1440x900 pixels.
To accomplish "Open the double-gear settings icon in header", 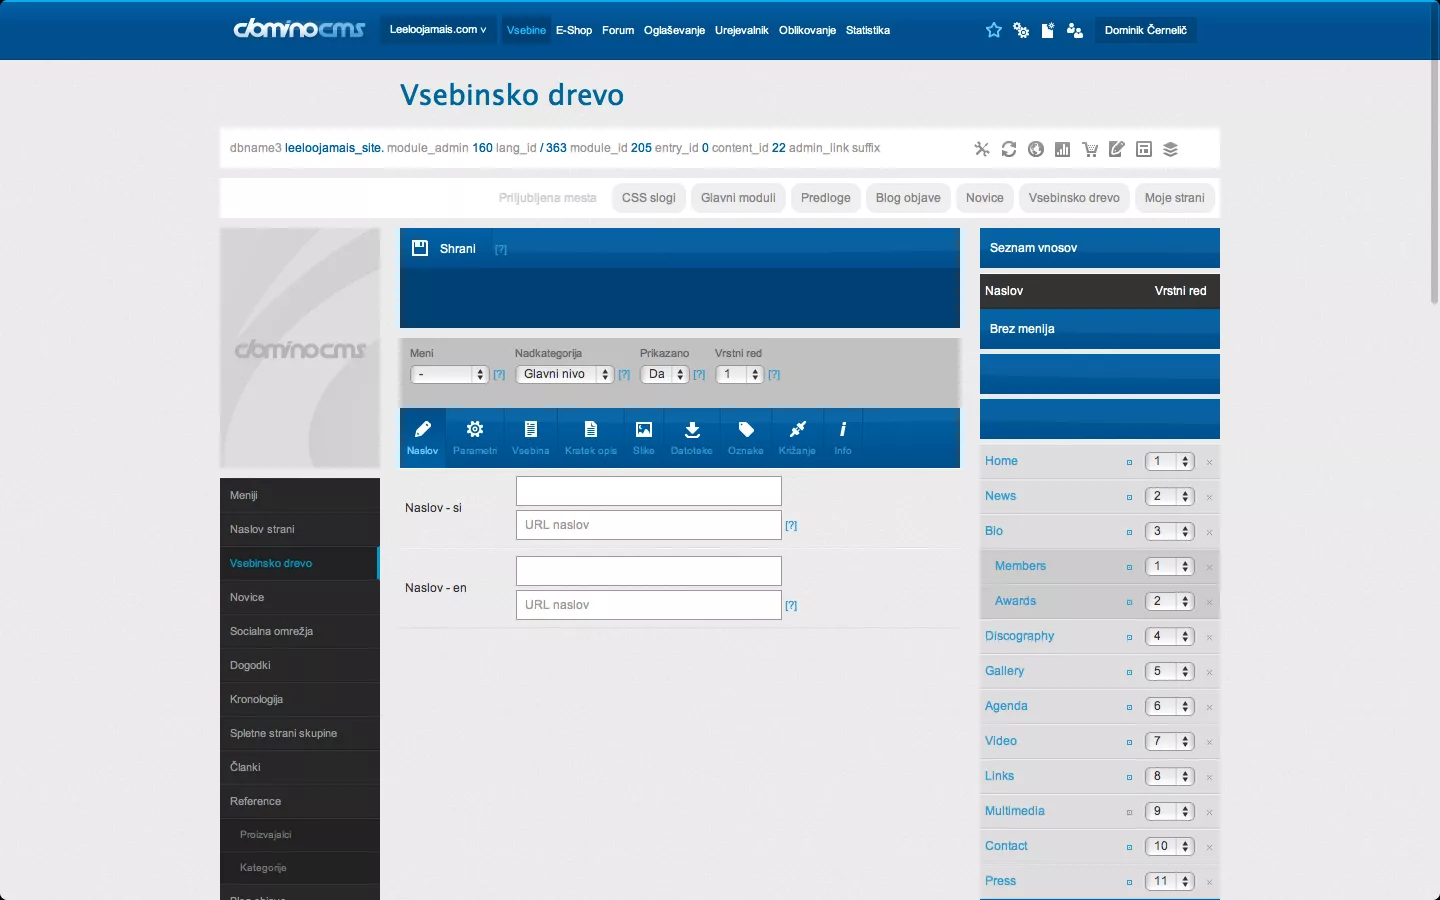I will pos(1021,30).
